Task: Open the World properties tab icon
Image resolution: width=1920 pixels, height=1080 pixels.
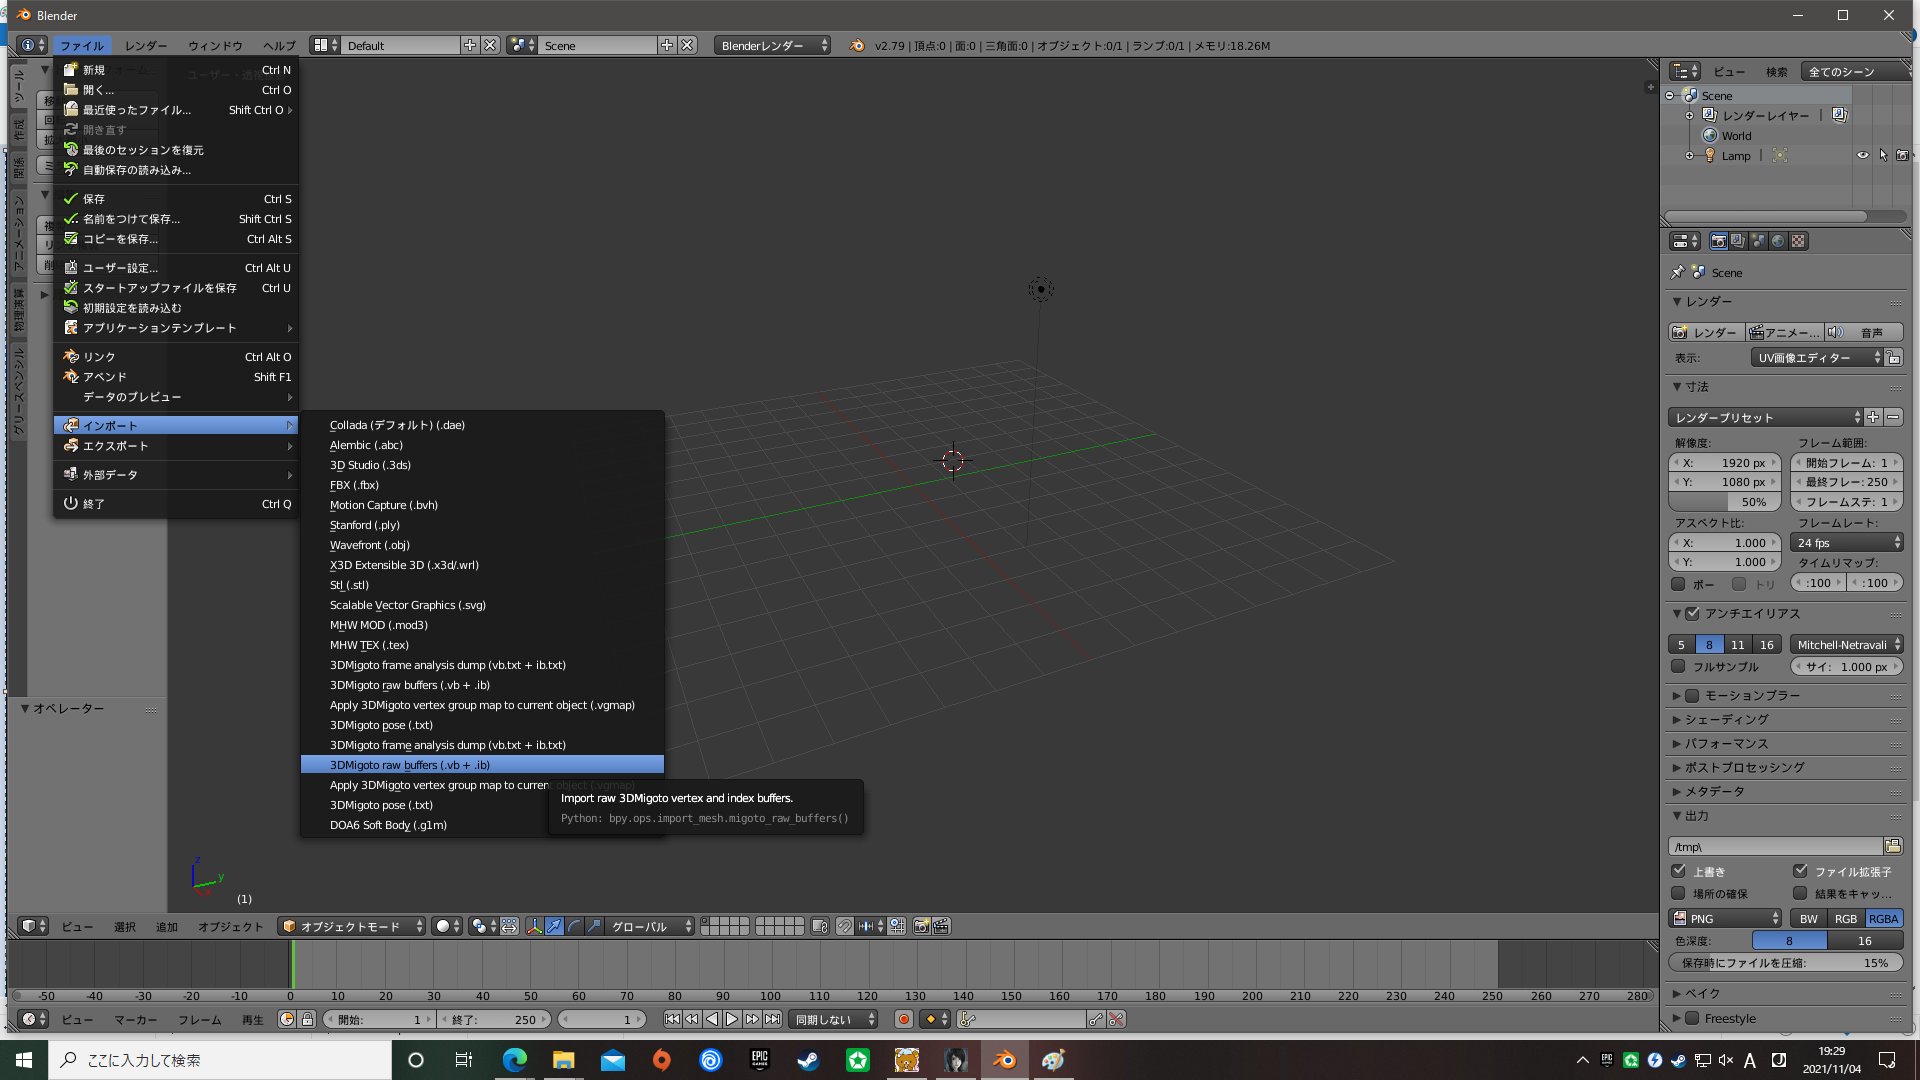Action: pos(1778,241)
